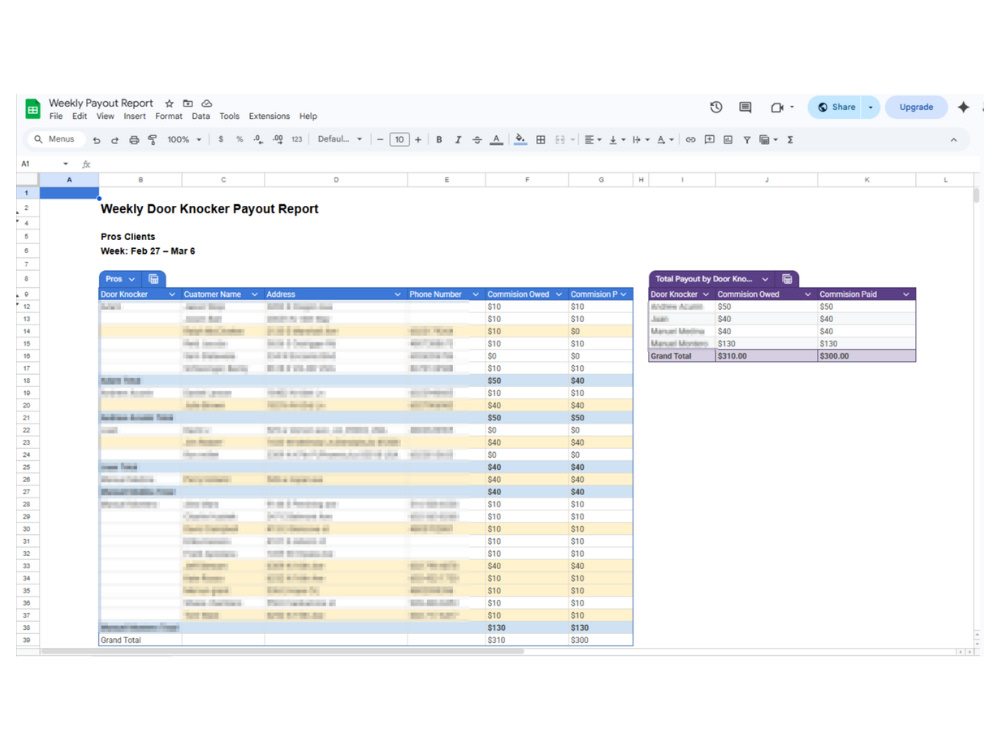
Task: Apply italic formatting
Action: pyautogui.click(x=458, y=140)
